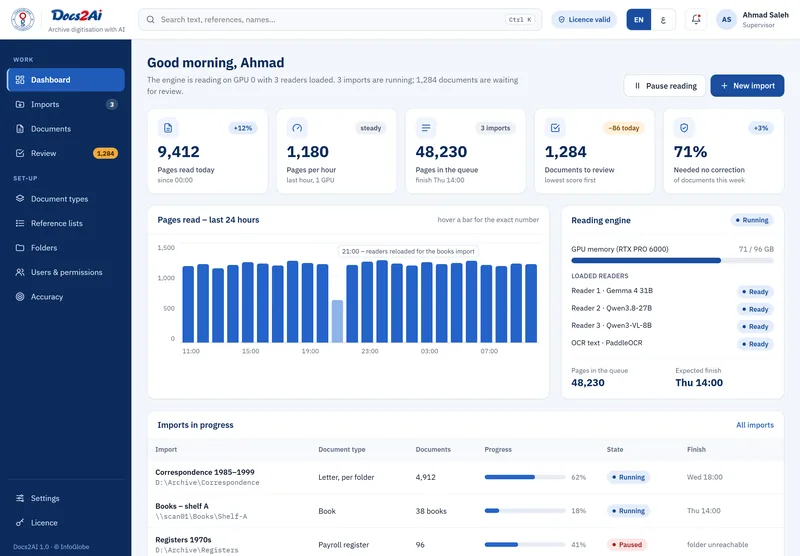Click the −86 today badge
Screen dimensions: 800x556
[x=623, y=128]
